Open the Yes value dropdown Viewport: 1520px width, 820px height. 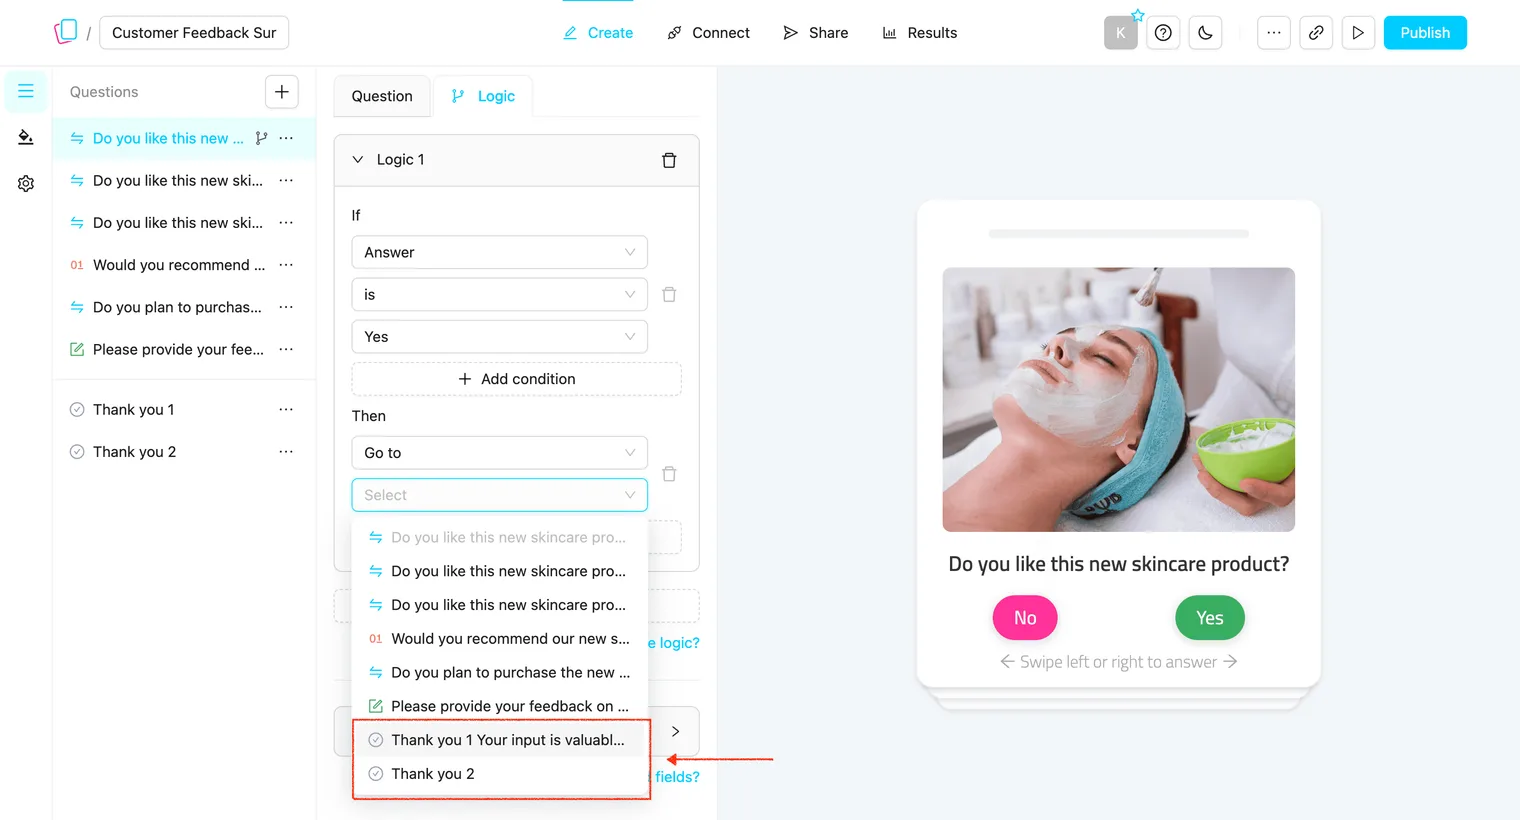(x=499, y=337)
